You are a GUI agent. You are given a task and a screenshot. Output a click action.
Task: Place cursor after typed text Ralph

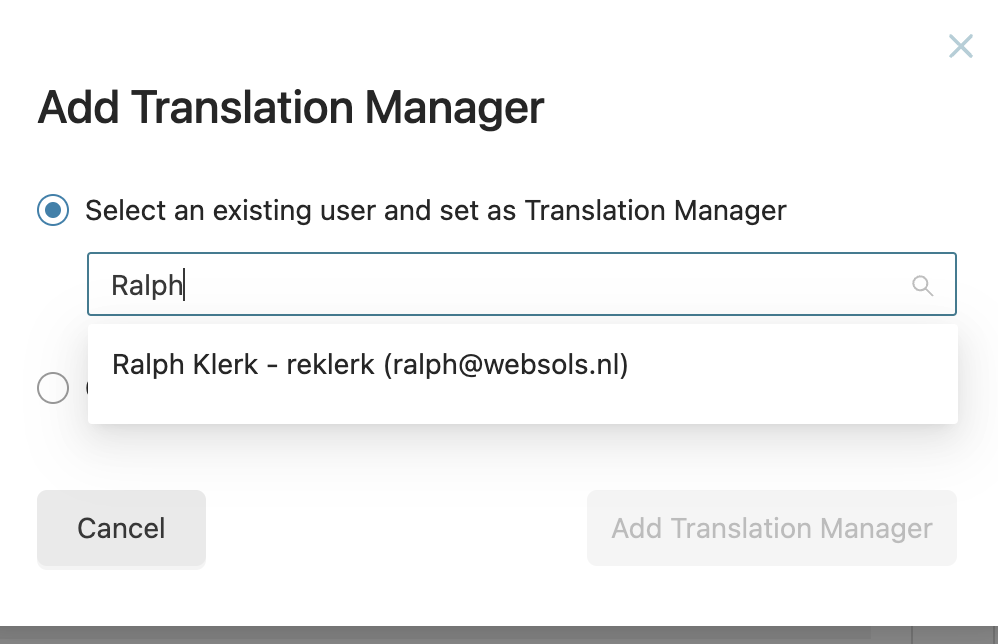(184, 285)
